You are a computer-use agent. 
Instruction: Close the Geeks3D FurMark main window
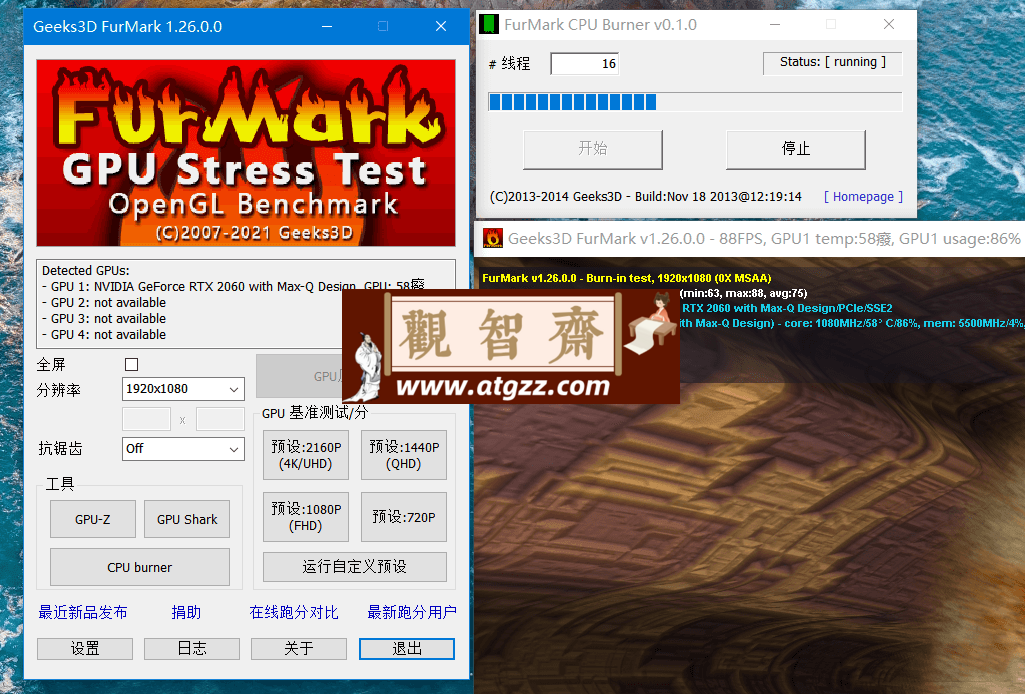[441, 26]
